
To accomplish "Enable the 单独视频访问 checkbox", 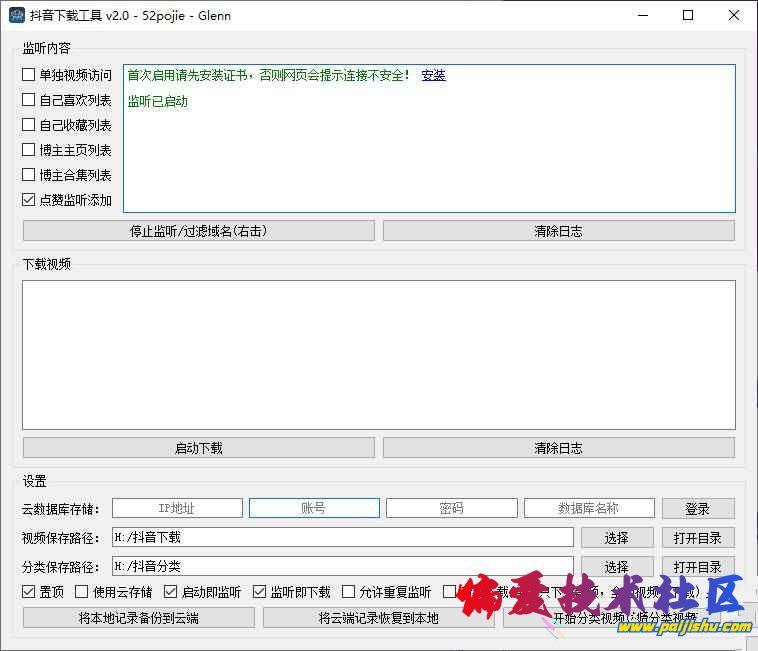I will pyautogui.click(x=29, y=75).
